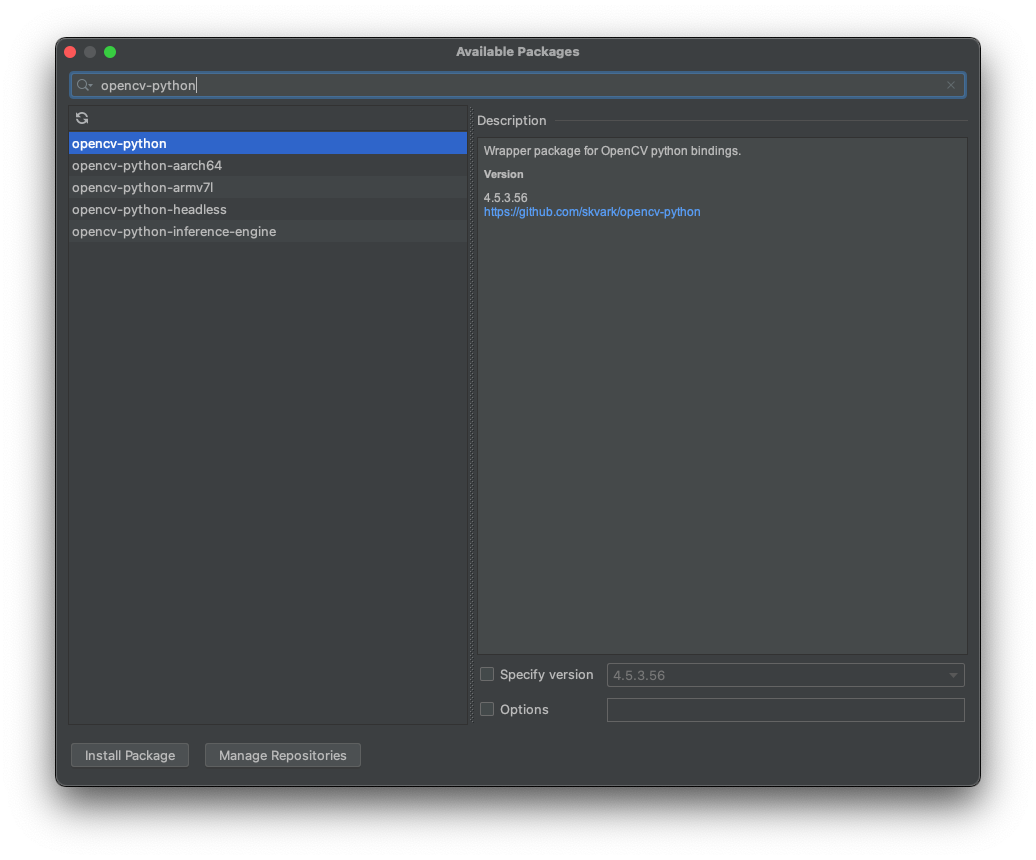Image resolution: width=1036 pixels, height=860 pixels.
Task: Click the reload packages list icon
Action: [82, 118]
